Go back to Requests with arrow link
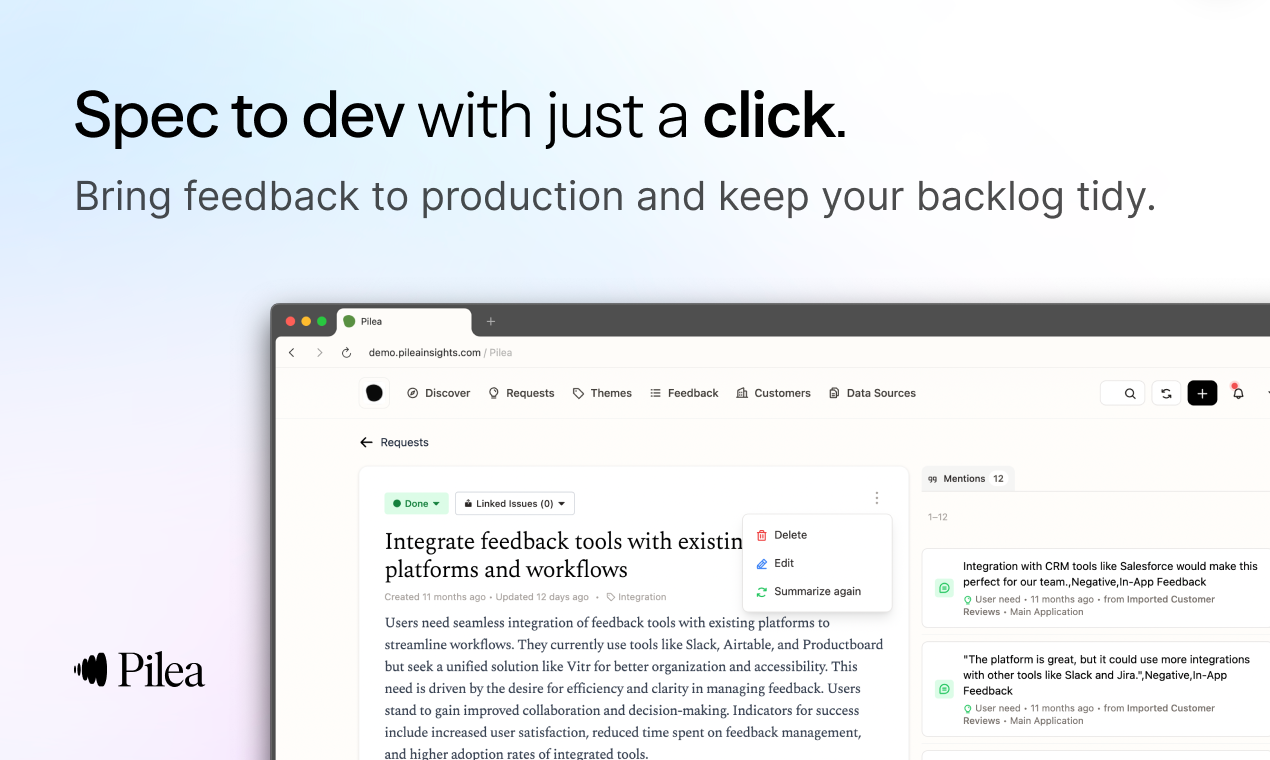1270x760 pixels. click(x=394, y=442)
